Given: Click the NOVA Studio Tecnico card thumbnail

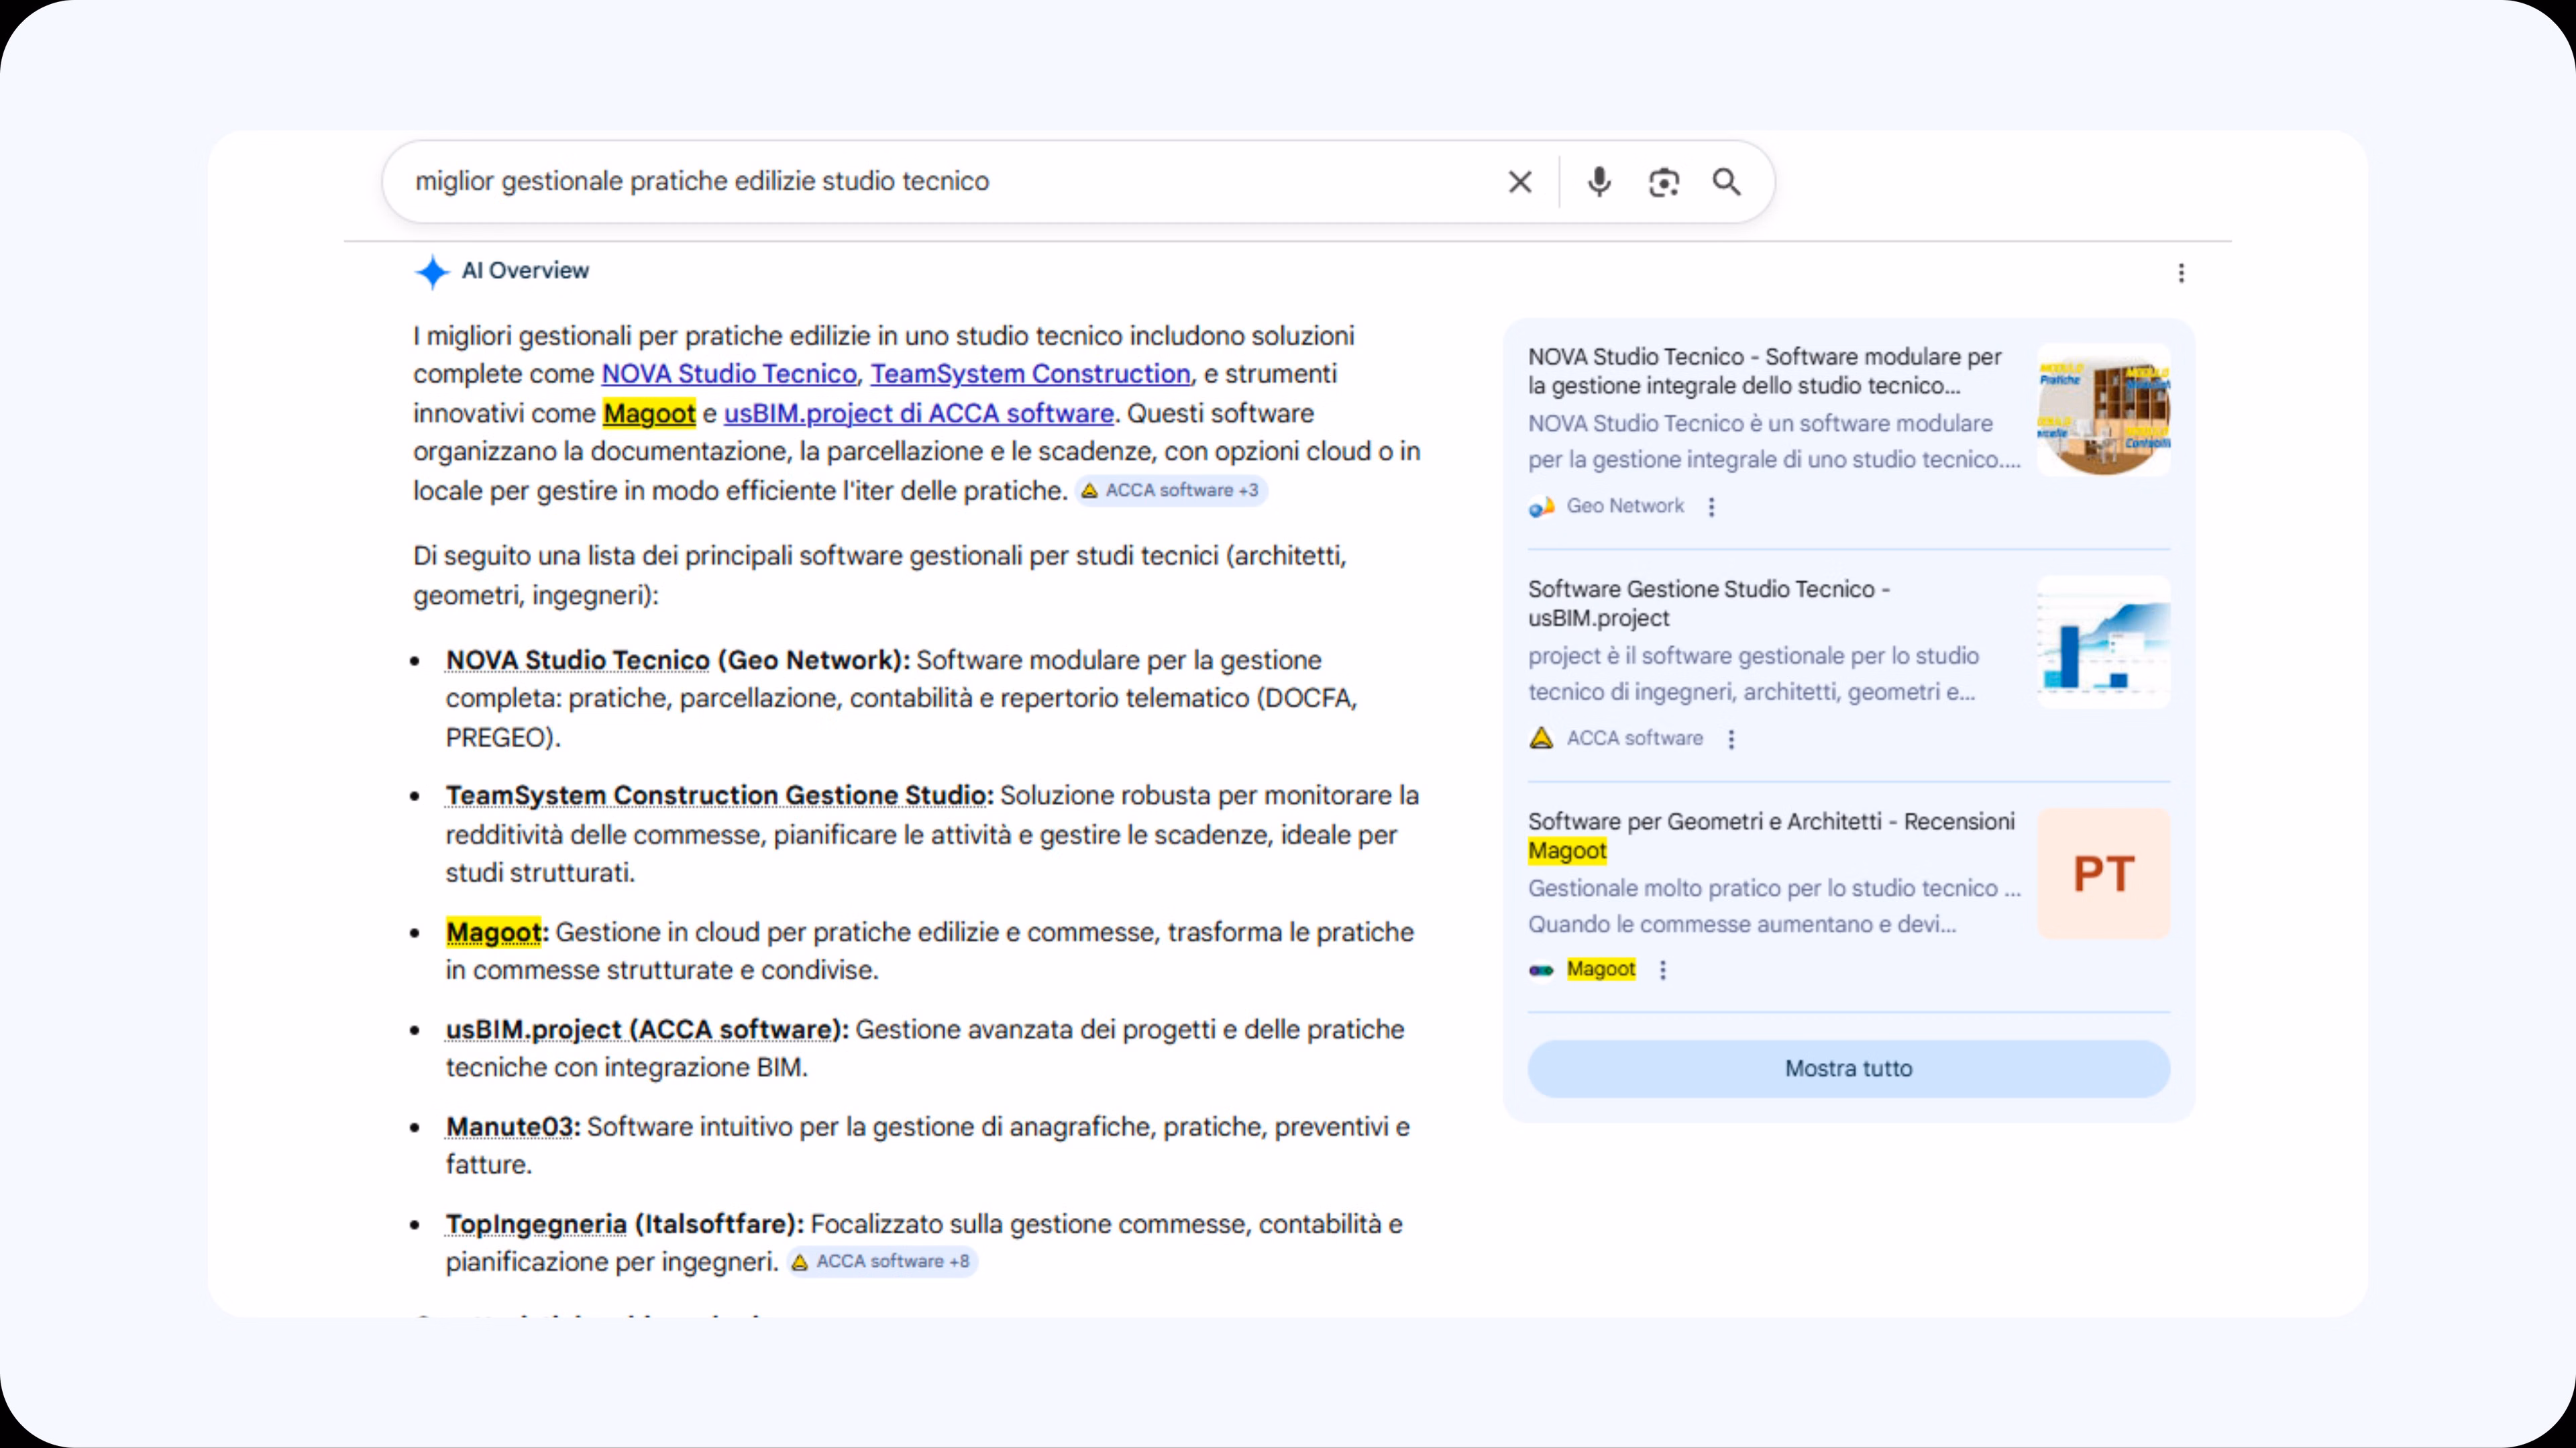Looking at the screenshot, I should pyautogui.click(x=2103, y=409).
